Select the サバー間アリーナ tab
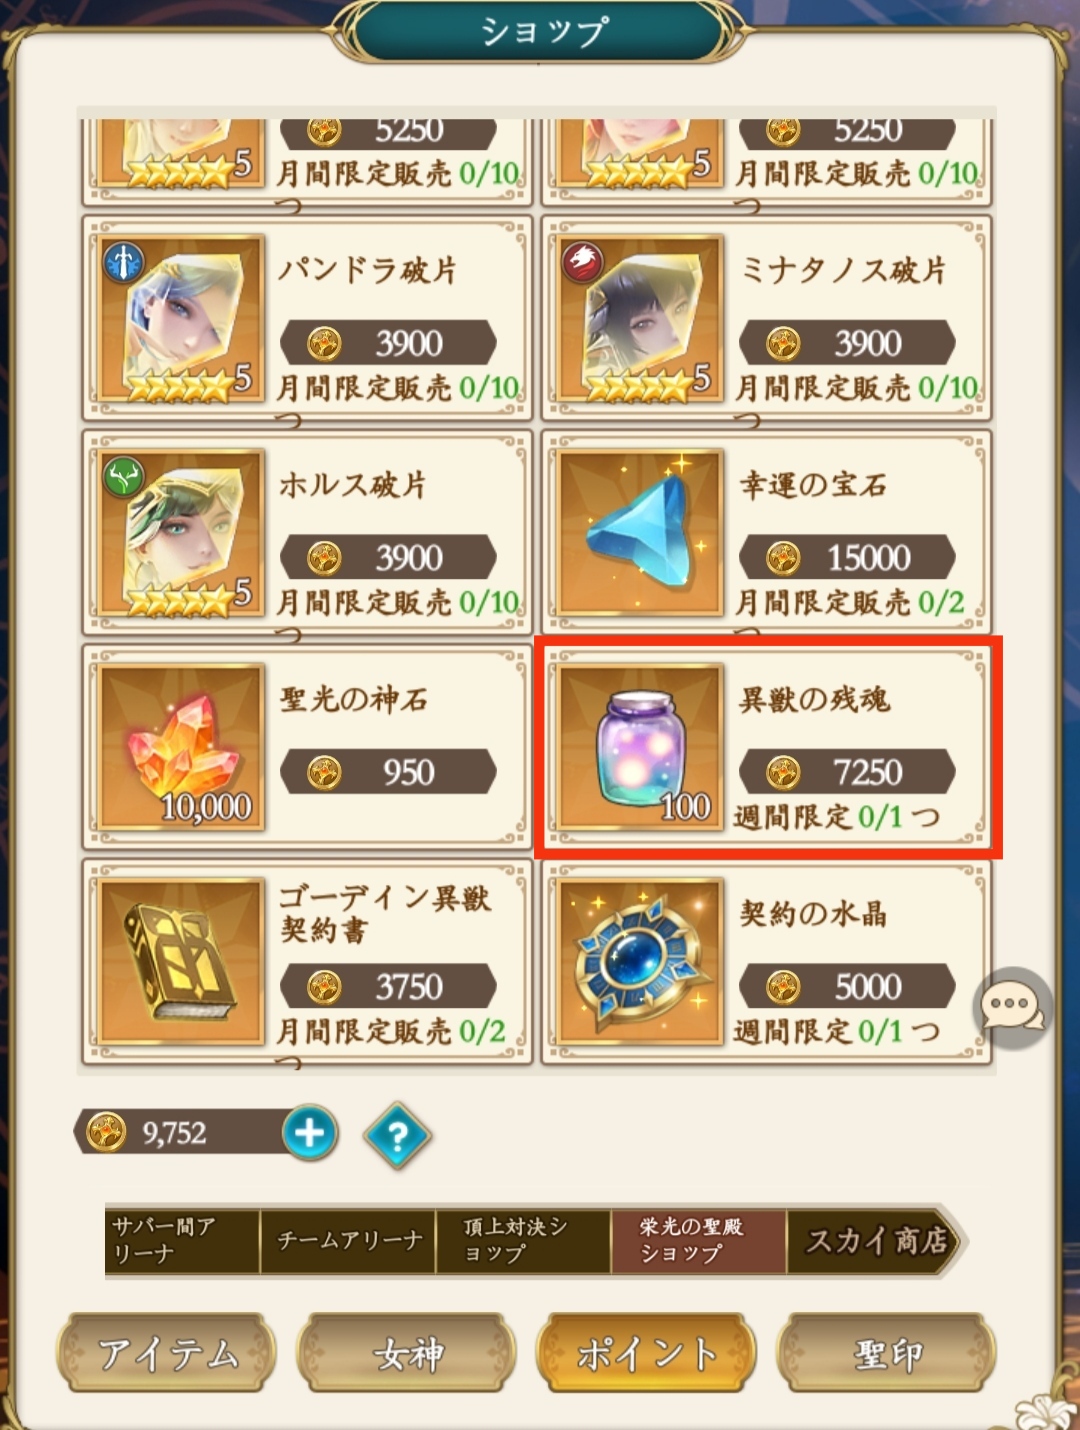The height and width of the screenshot is (1430, 1080). (182, 1241)
